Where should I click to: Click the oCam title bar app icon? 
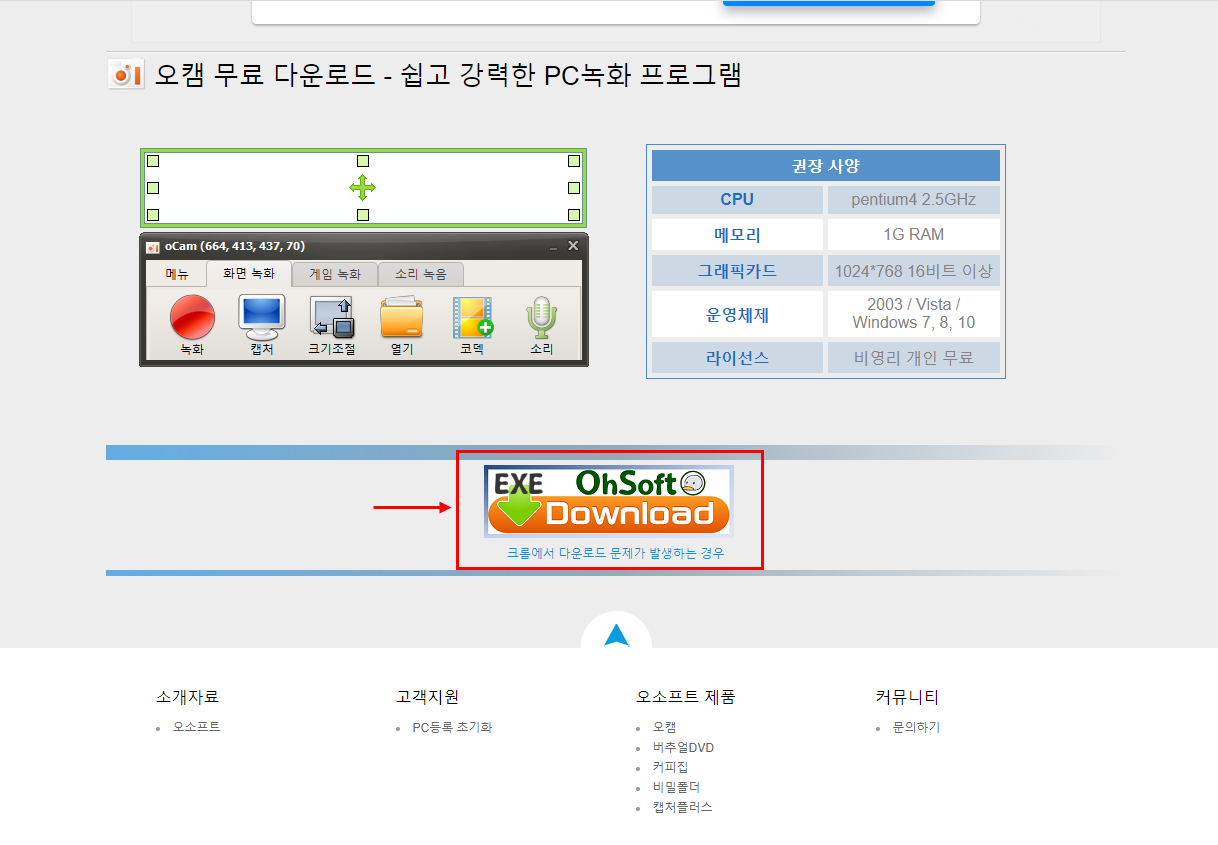(153, 247)
